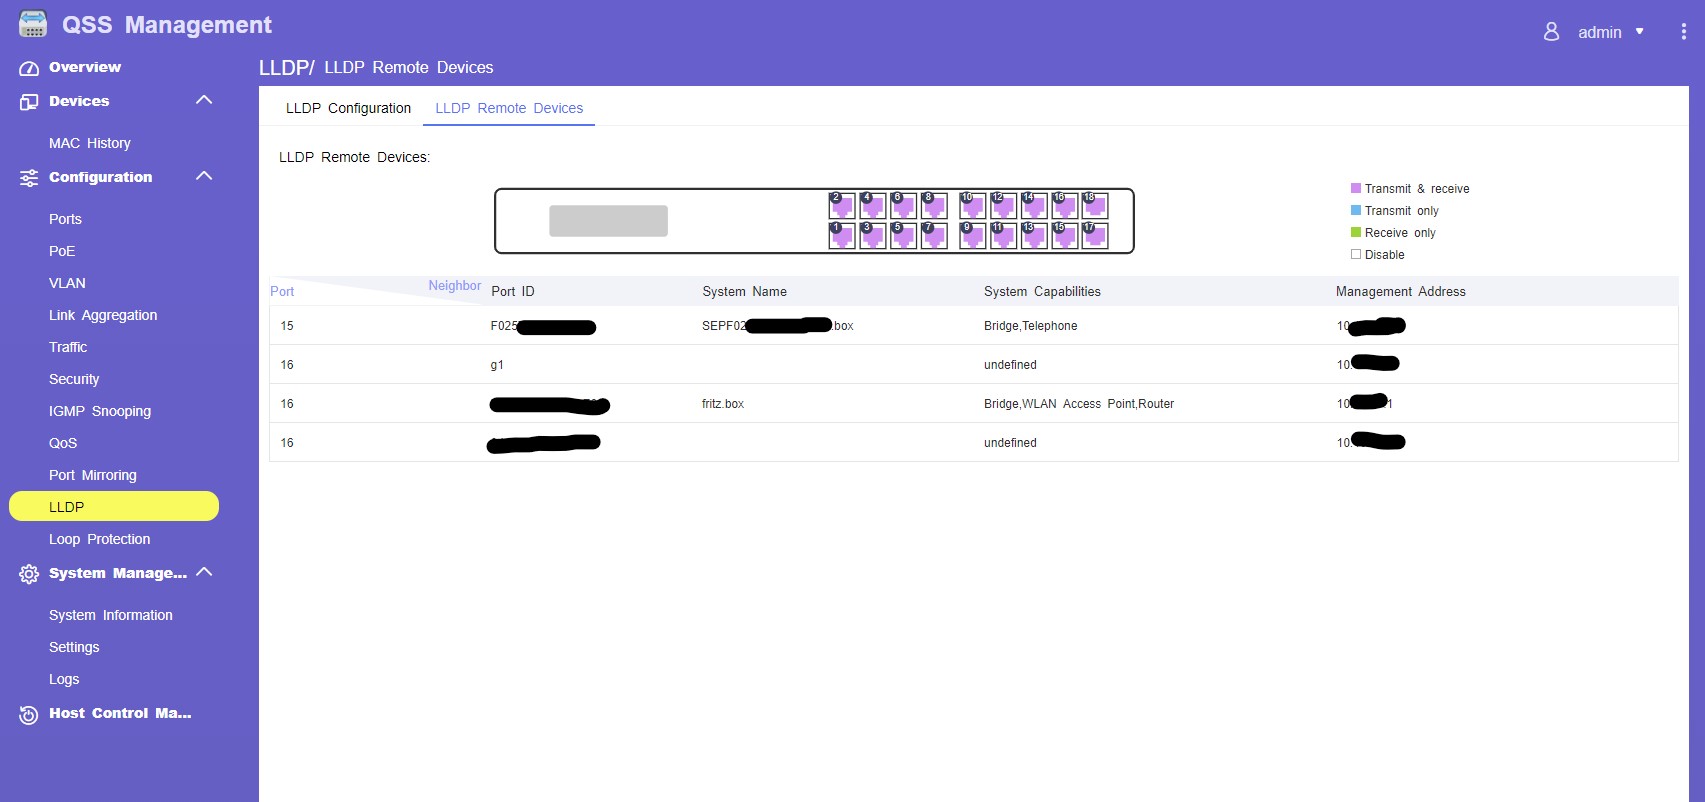The height and width of the screenshot is (802, 1705).
Task: Collapse the System Management section chevron
Action: pyautogui.click(x=204, y=572)
